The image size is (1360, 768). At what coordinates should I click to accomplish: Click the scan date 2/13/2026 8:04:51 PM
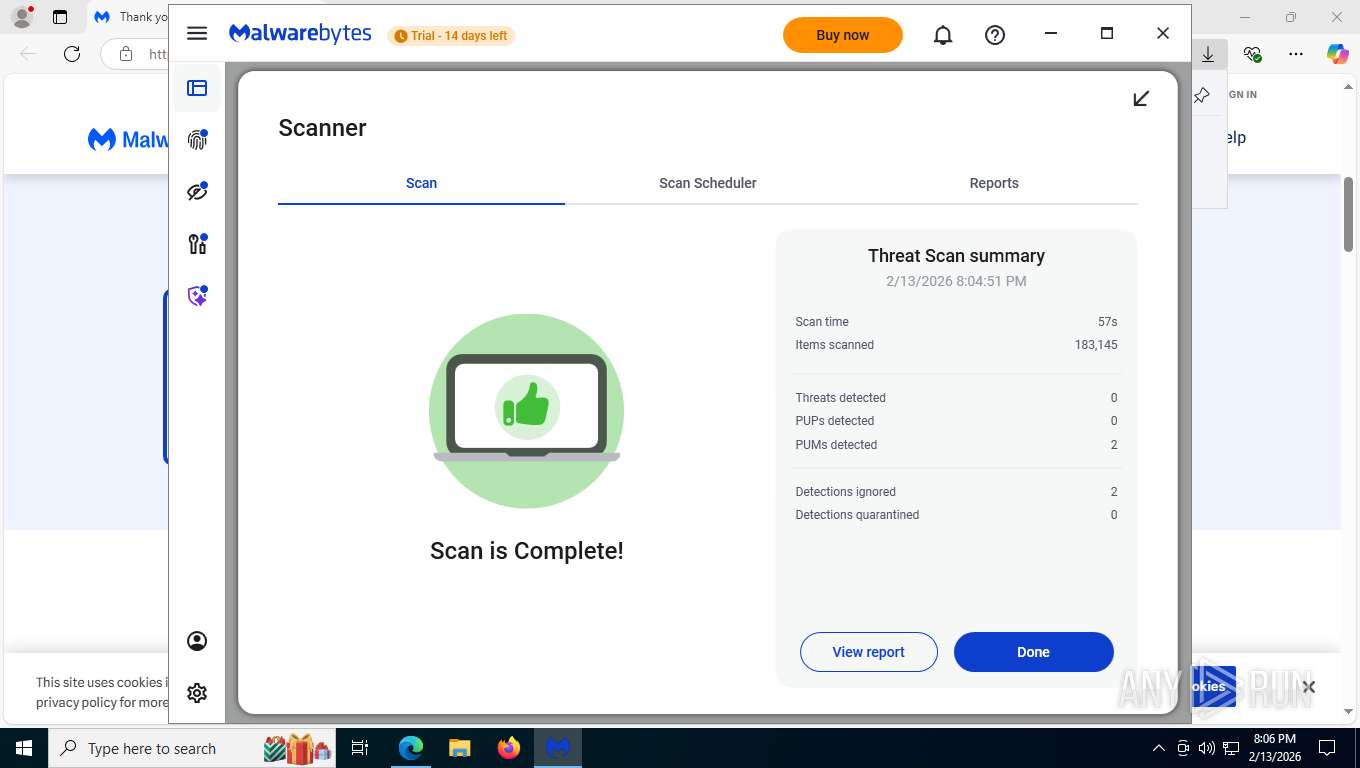(x=956, y=281)
